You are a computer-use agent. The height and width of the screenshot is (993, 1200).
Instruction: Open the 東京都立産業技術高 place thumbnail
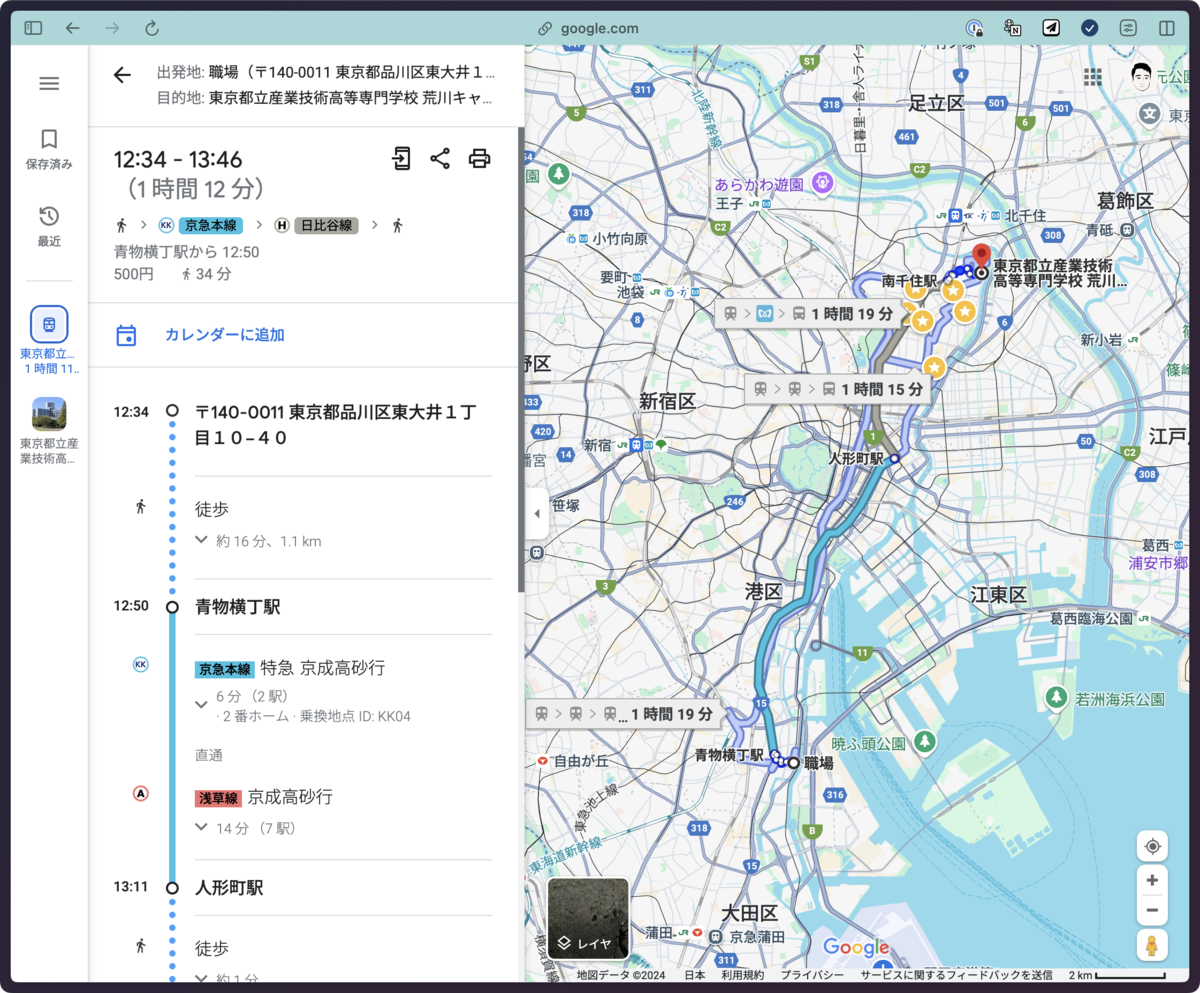(49, 431)
